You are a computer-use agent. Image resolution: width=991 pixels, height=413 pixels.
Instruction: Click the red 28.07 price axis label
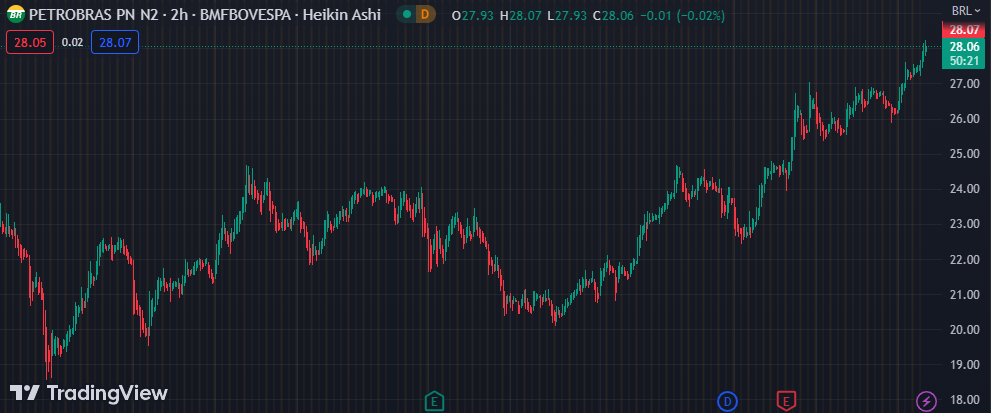(964, 30)
